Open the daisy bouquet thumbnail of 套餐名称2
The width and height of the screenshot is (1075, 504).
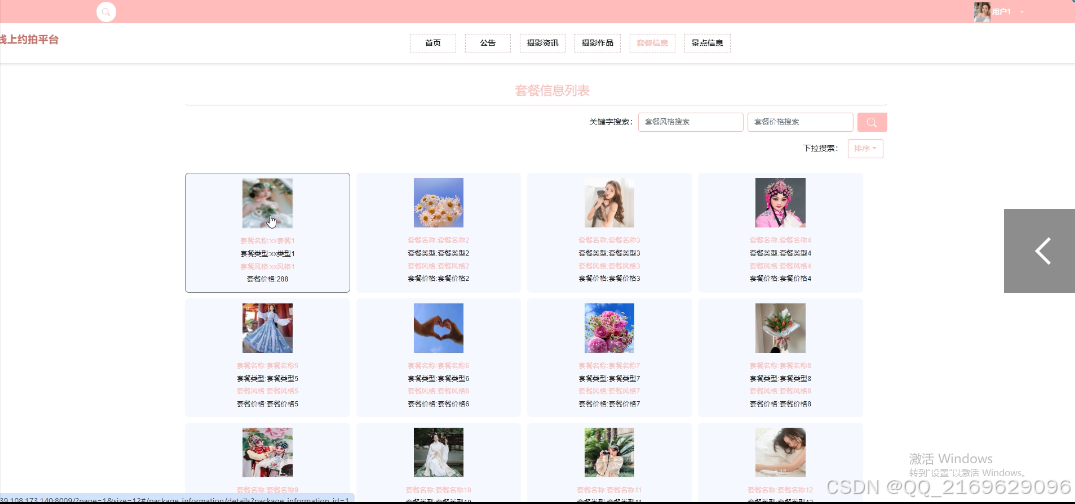tap(439, 203)
